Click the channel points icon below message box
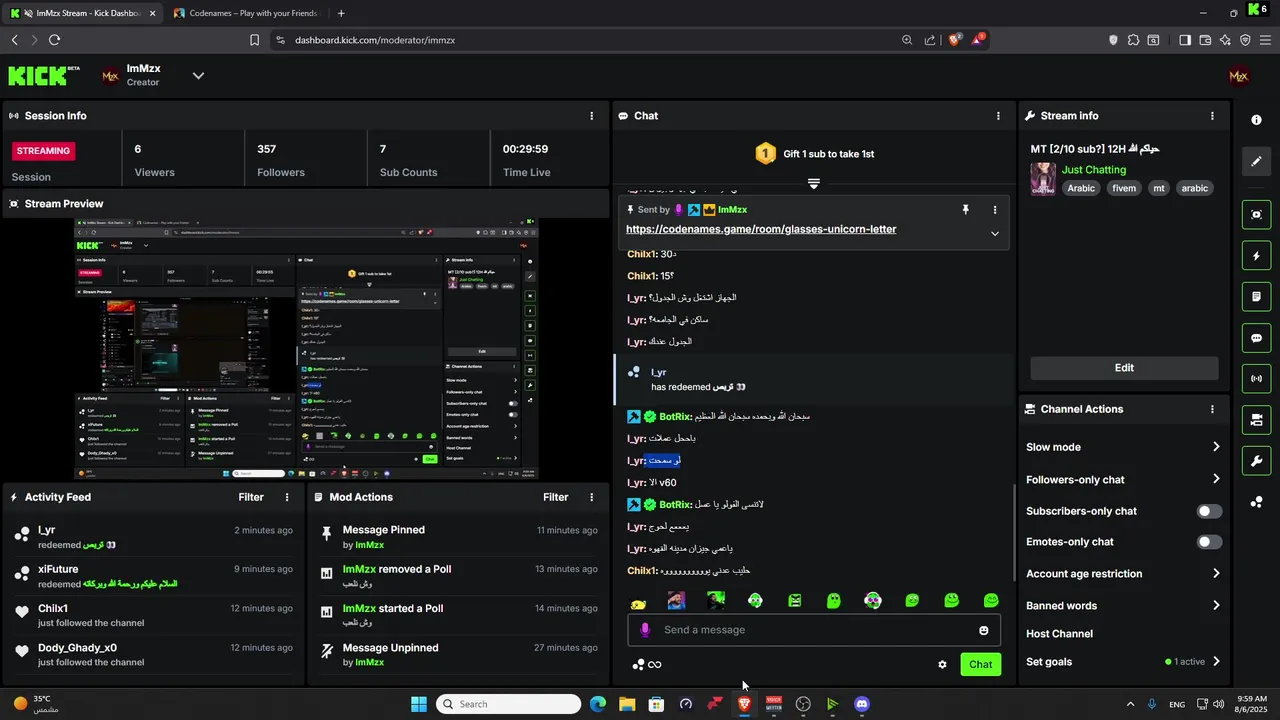Viewport: 1280px width, 720px height. (639, 665)
